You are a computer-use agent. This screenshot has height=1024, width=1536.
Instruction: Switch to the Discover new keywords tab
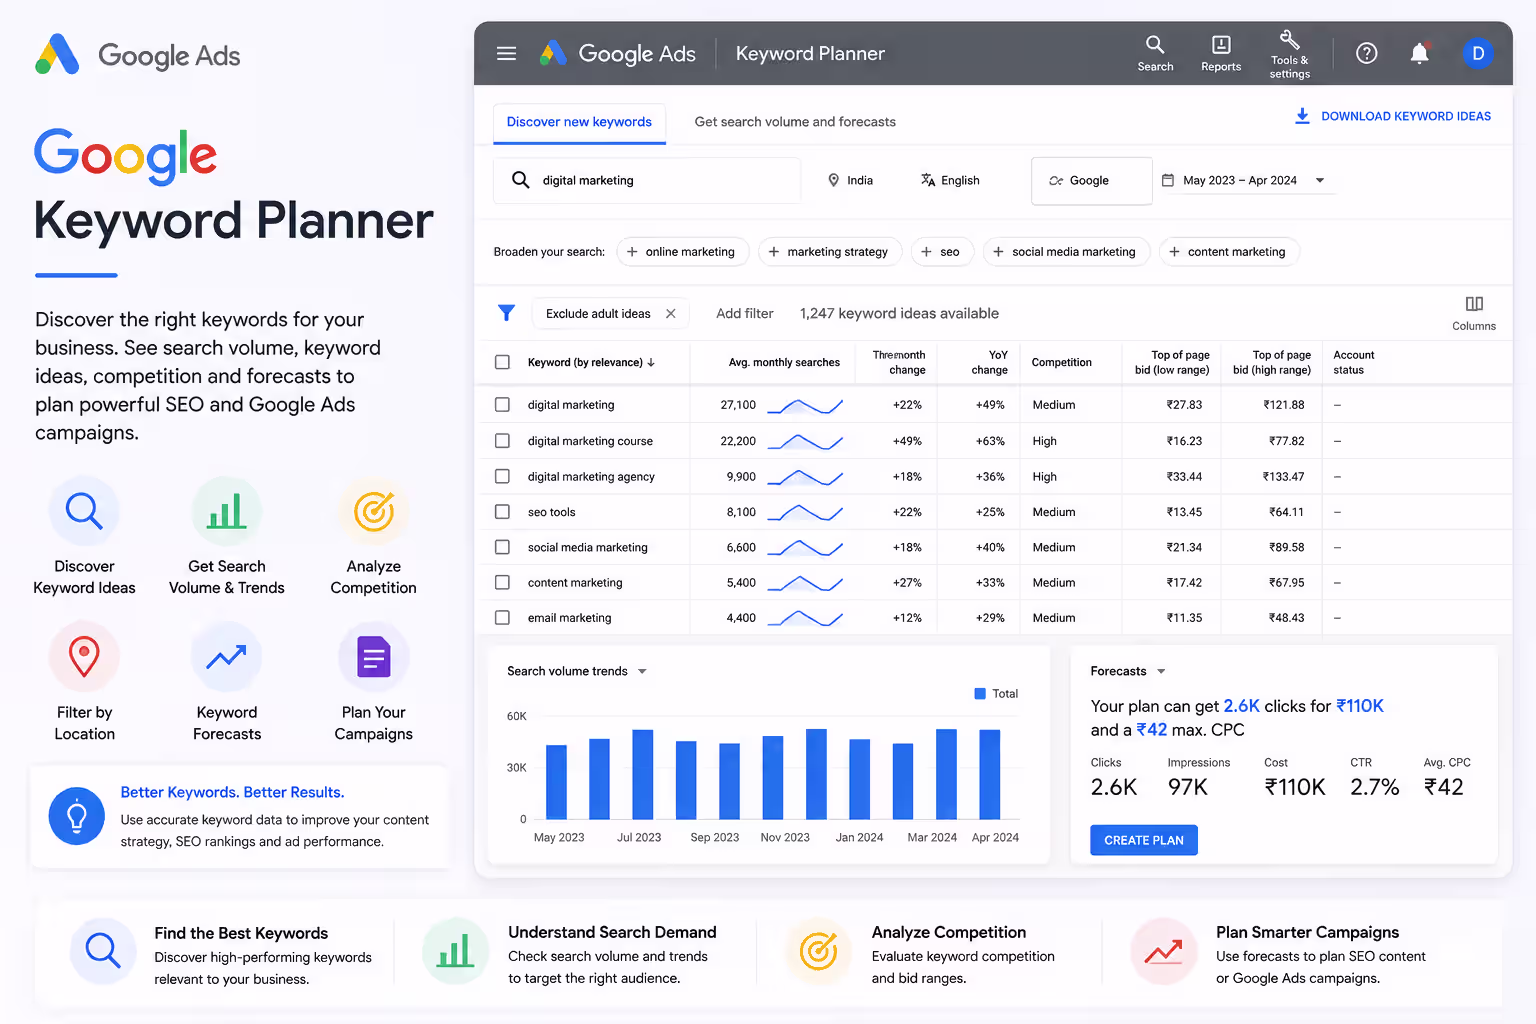pos(579,122)
